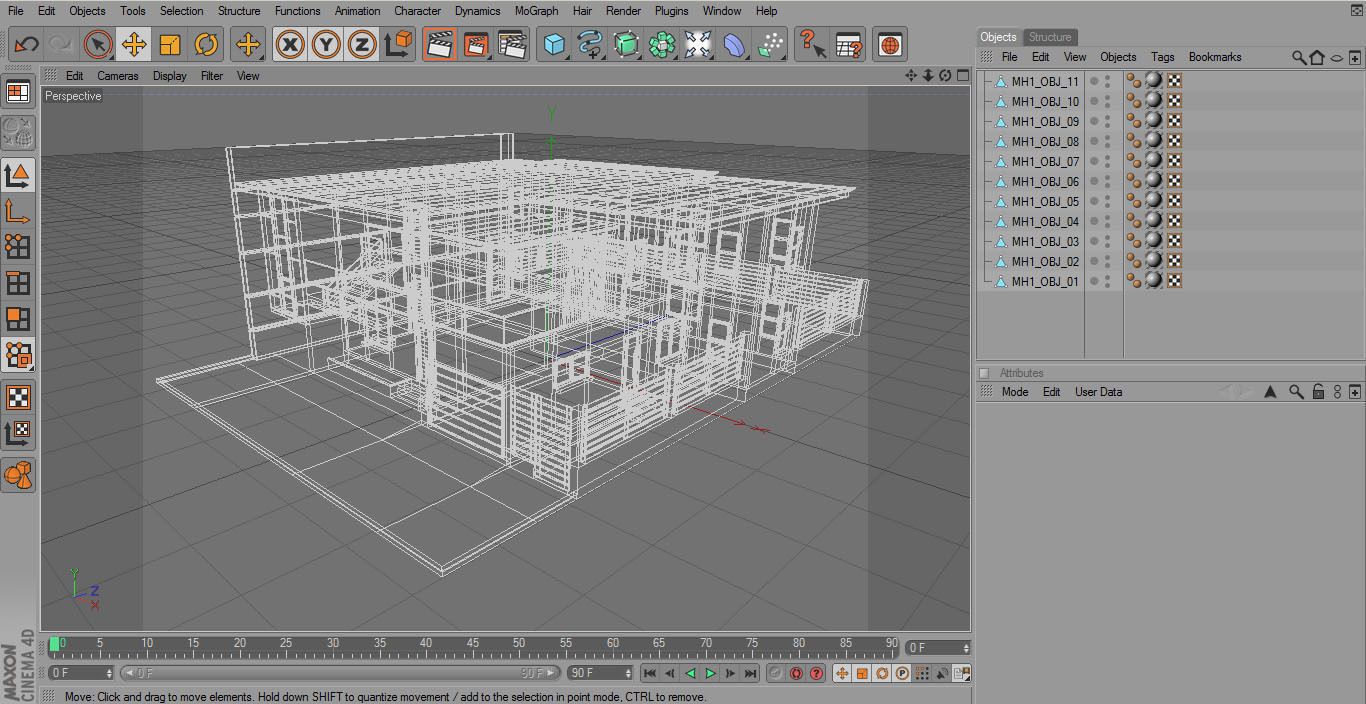Select Use Object Axis tool in sidebar
The height and width of the screenshot is (704, 1366).
18,211
